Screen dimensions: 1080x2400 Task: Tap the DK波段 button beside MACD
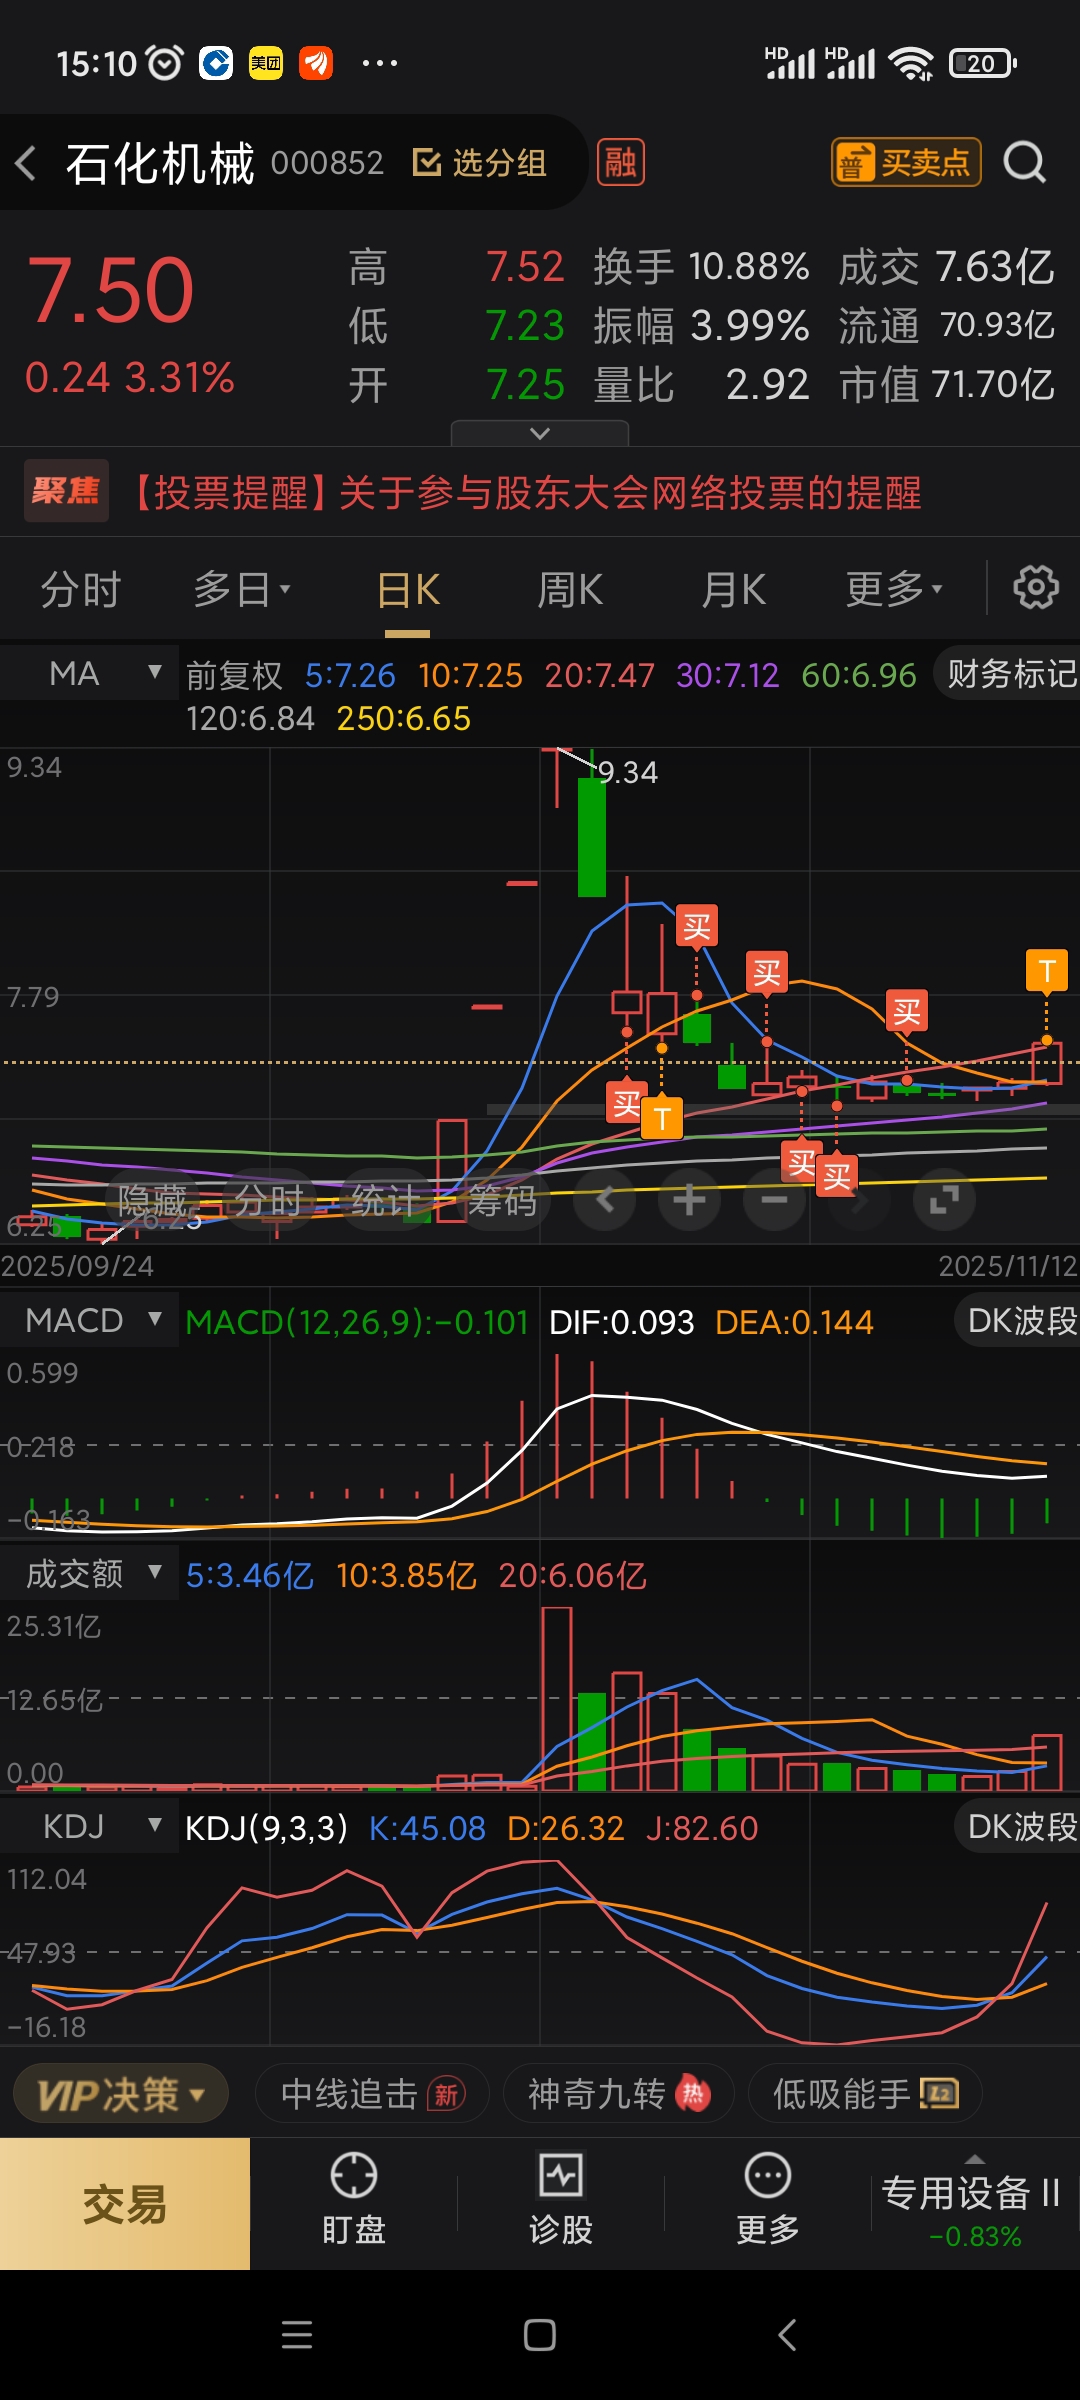(1018, 1320)
